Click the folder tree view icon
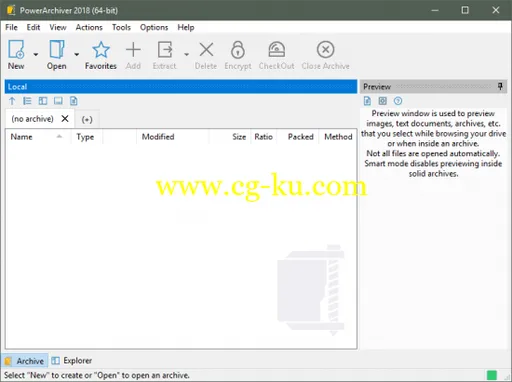The height and width of the screenshot is (382, 512). tap(27, 101)
